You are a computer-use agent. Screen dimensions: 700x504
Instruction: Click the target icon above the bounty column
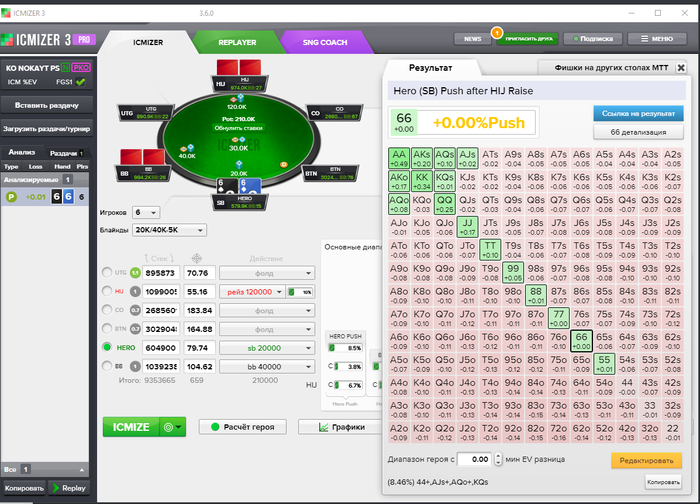click(196, 258)
